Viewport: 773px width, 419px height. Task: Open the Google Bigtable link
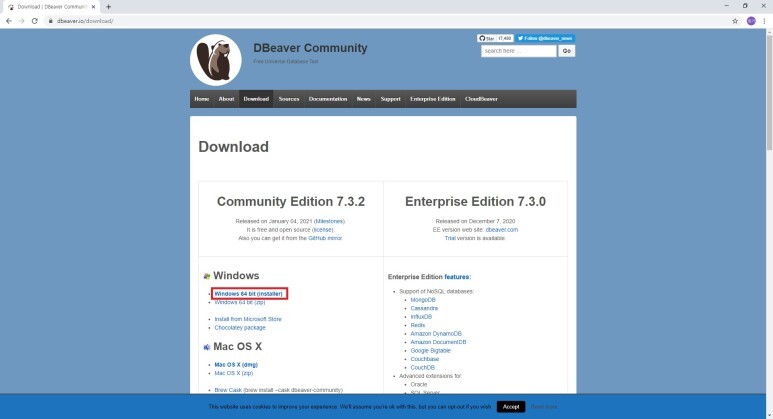[x=430, y=350]
